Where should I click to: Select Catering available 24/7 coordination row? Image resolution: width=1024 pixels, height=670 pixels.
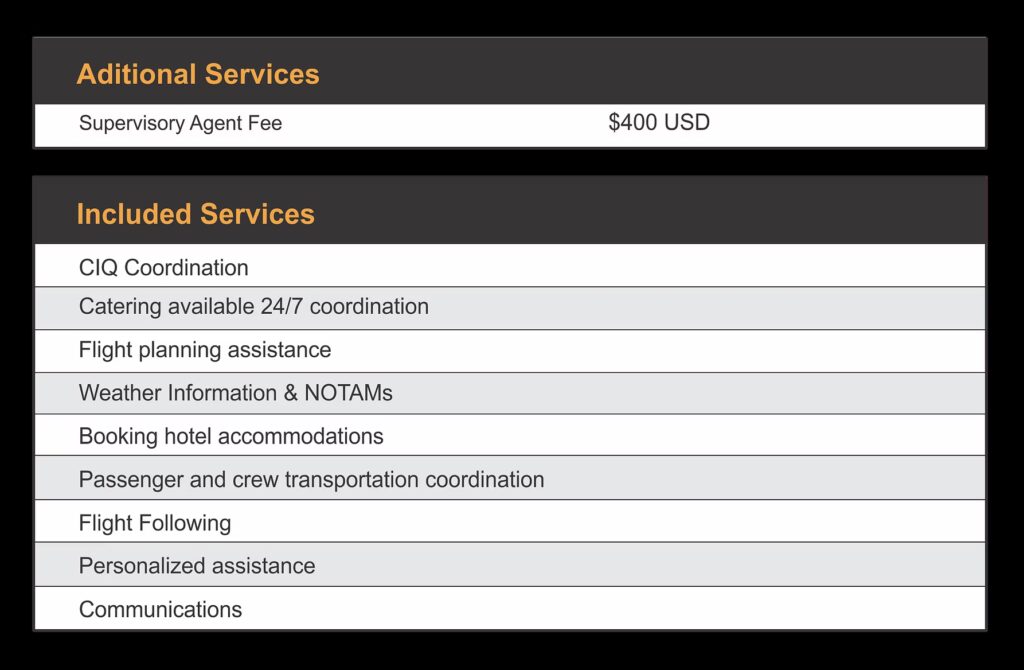pos(510,308)
